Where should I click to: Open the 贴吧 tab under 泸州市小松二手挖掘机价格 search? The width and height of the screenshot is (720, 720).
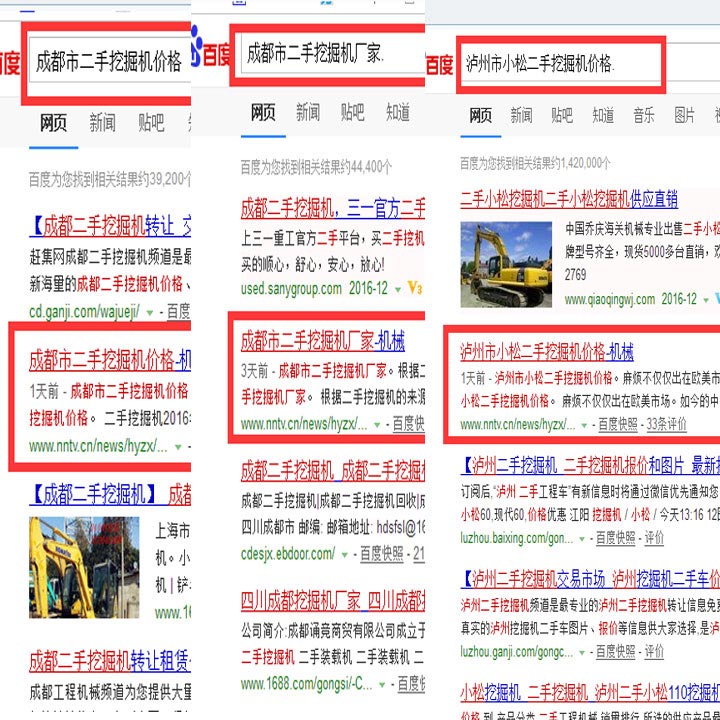(x=562, y=115)
